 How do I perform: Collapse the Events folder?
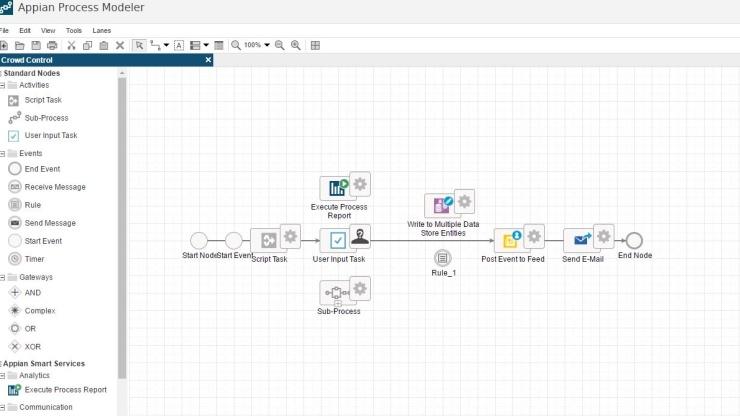(2, 154)
